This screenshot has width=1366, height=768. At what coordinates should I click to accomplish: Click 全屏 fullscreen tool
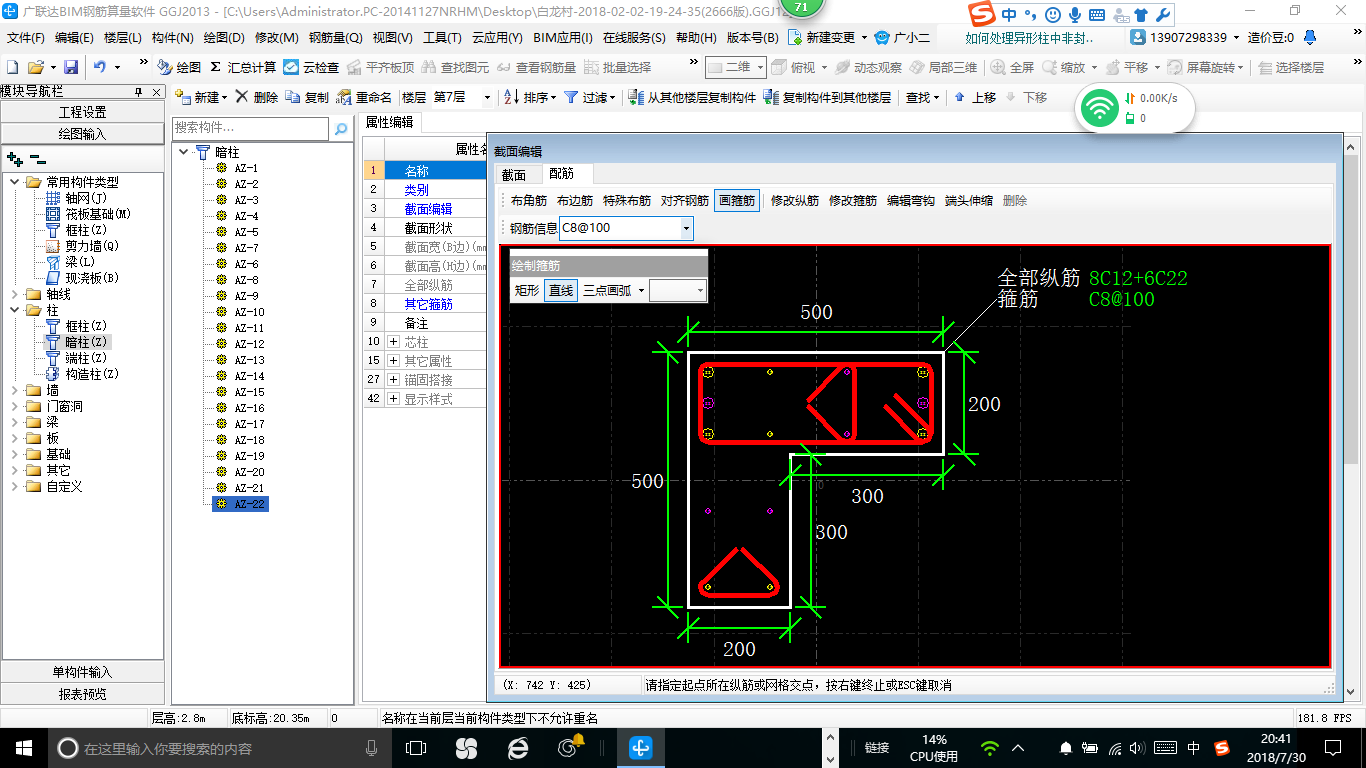coord(1013,67)
